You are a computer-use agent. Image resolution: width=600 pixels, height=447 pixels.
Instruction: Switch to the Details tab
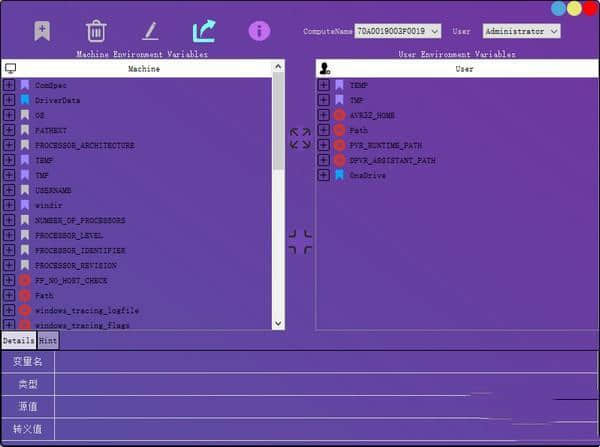pyautogui.click(x=18, y=341)
